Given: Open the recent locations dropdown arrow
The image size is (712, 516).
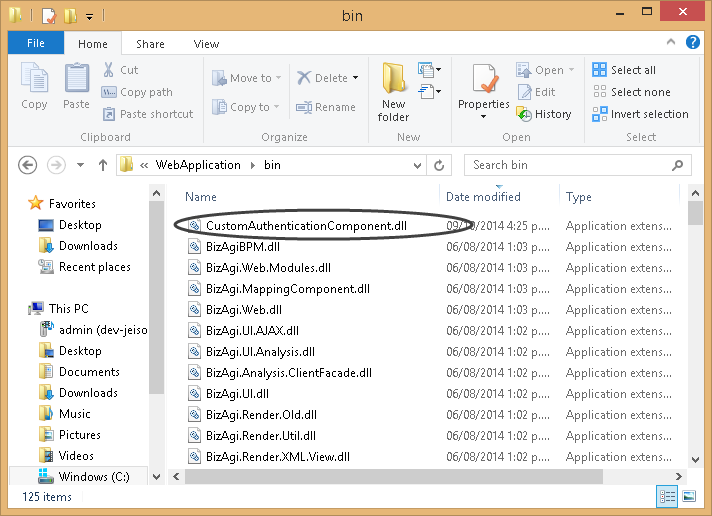Looking at the screenshot, I should 80,165.
